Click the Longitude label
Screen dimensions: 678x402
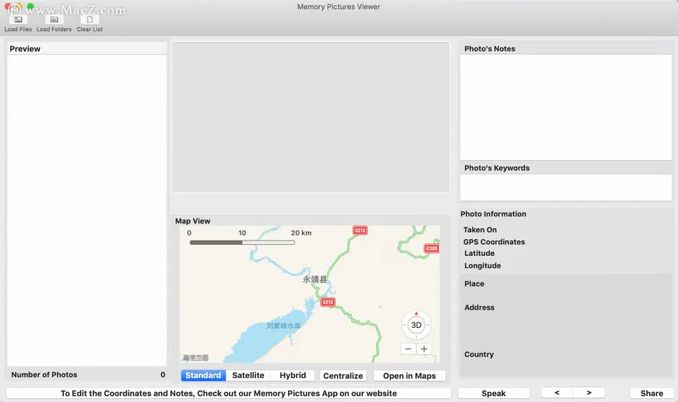click(x=483, y=266)
